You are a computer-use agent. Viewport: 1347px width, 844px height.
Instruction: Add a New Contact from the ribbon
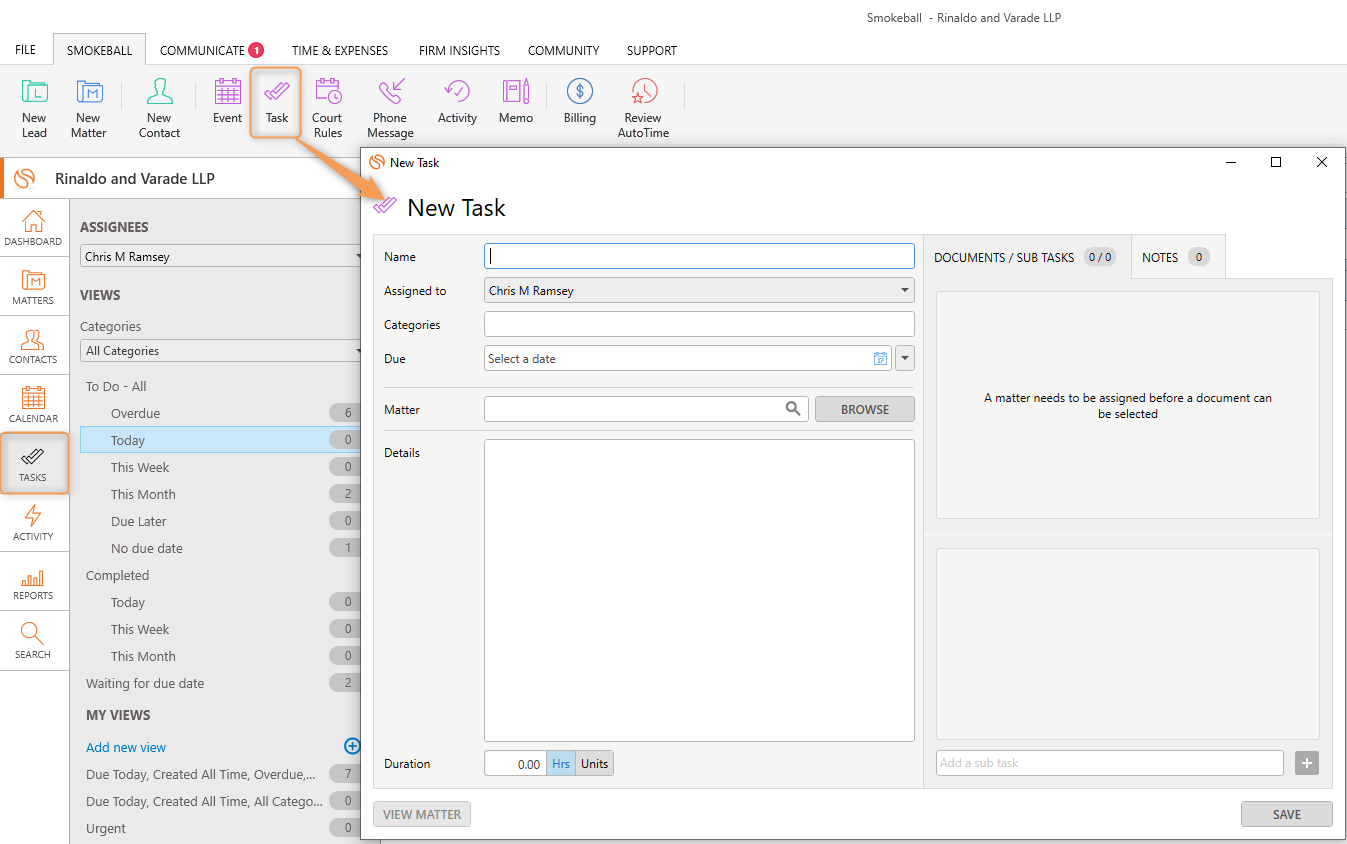click(x=159, y=108)
